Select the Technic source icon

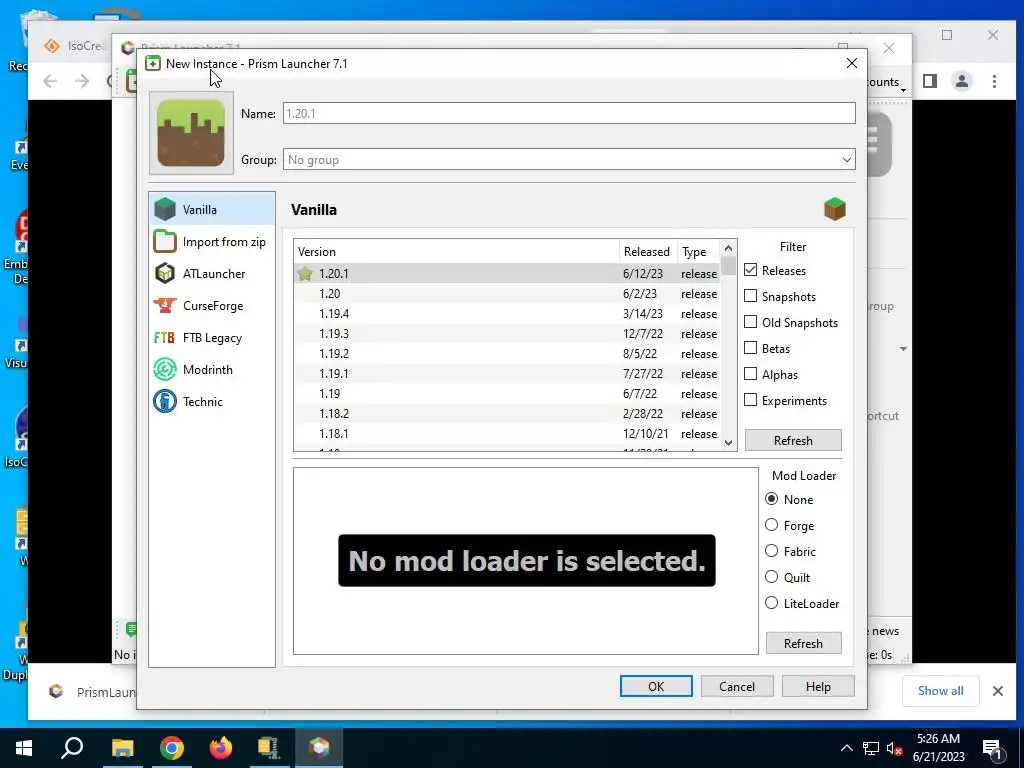pyautogui.click(x=165, y=402)
